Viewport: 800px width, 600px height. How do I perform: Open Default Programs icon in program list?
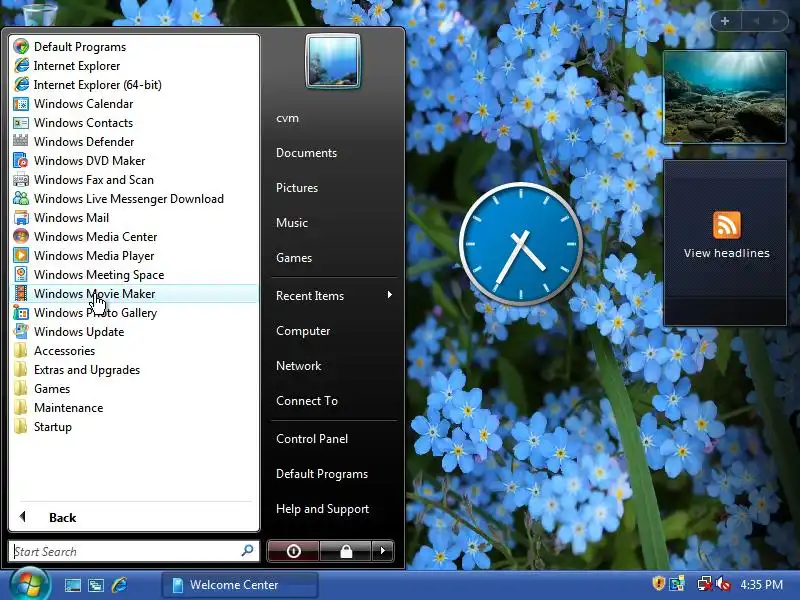(x=21, y=46)
